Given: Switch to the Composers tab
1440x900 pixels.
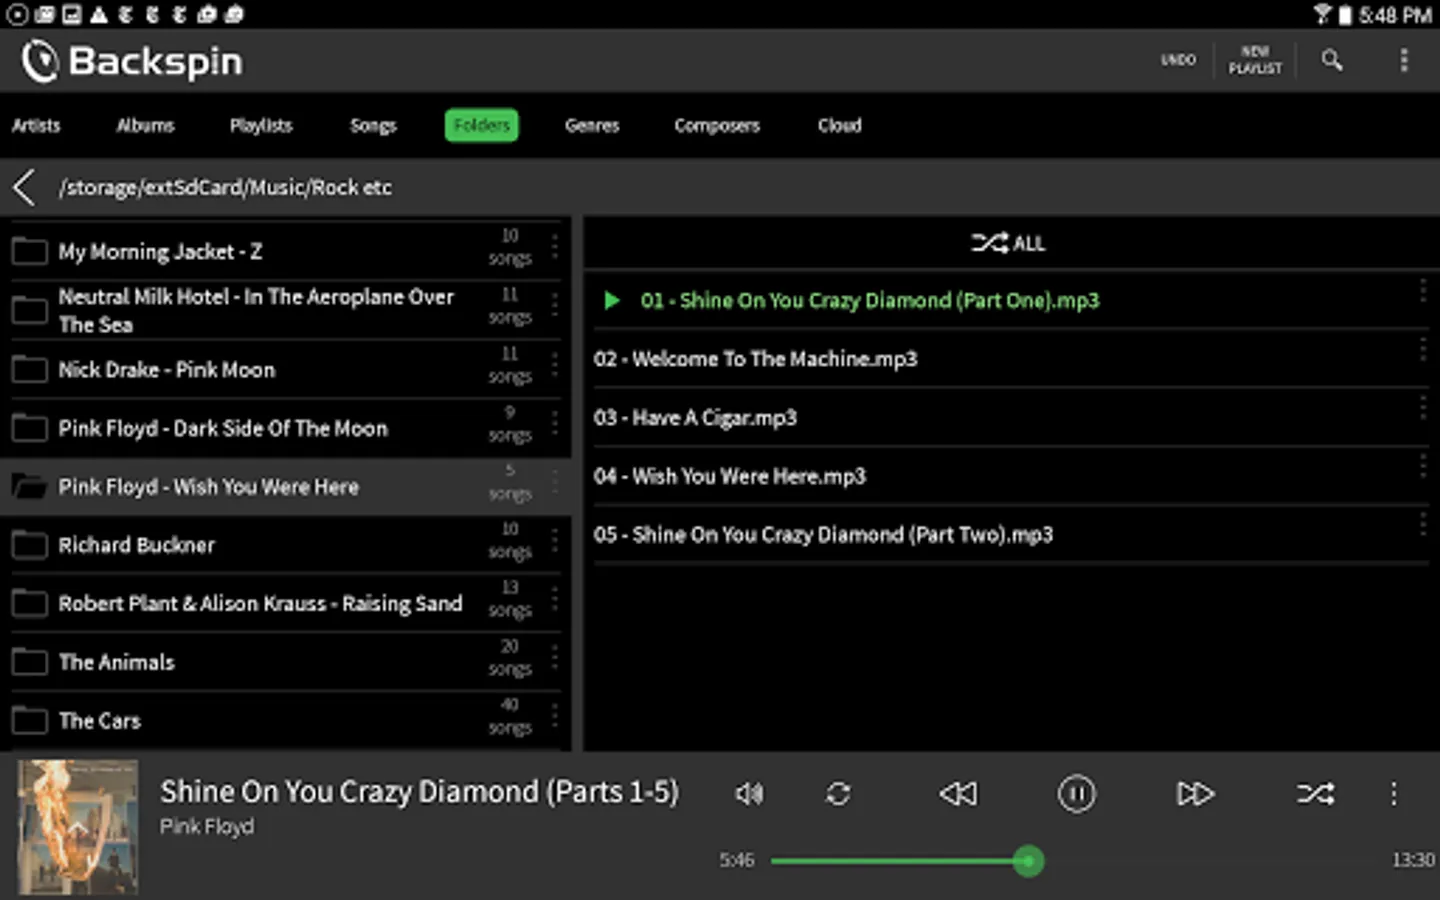Looking at the screenshot, I should [717, 125].
